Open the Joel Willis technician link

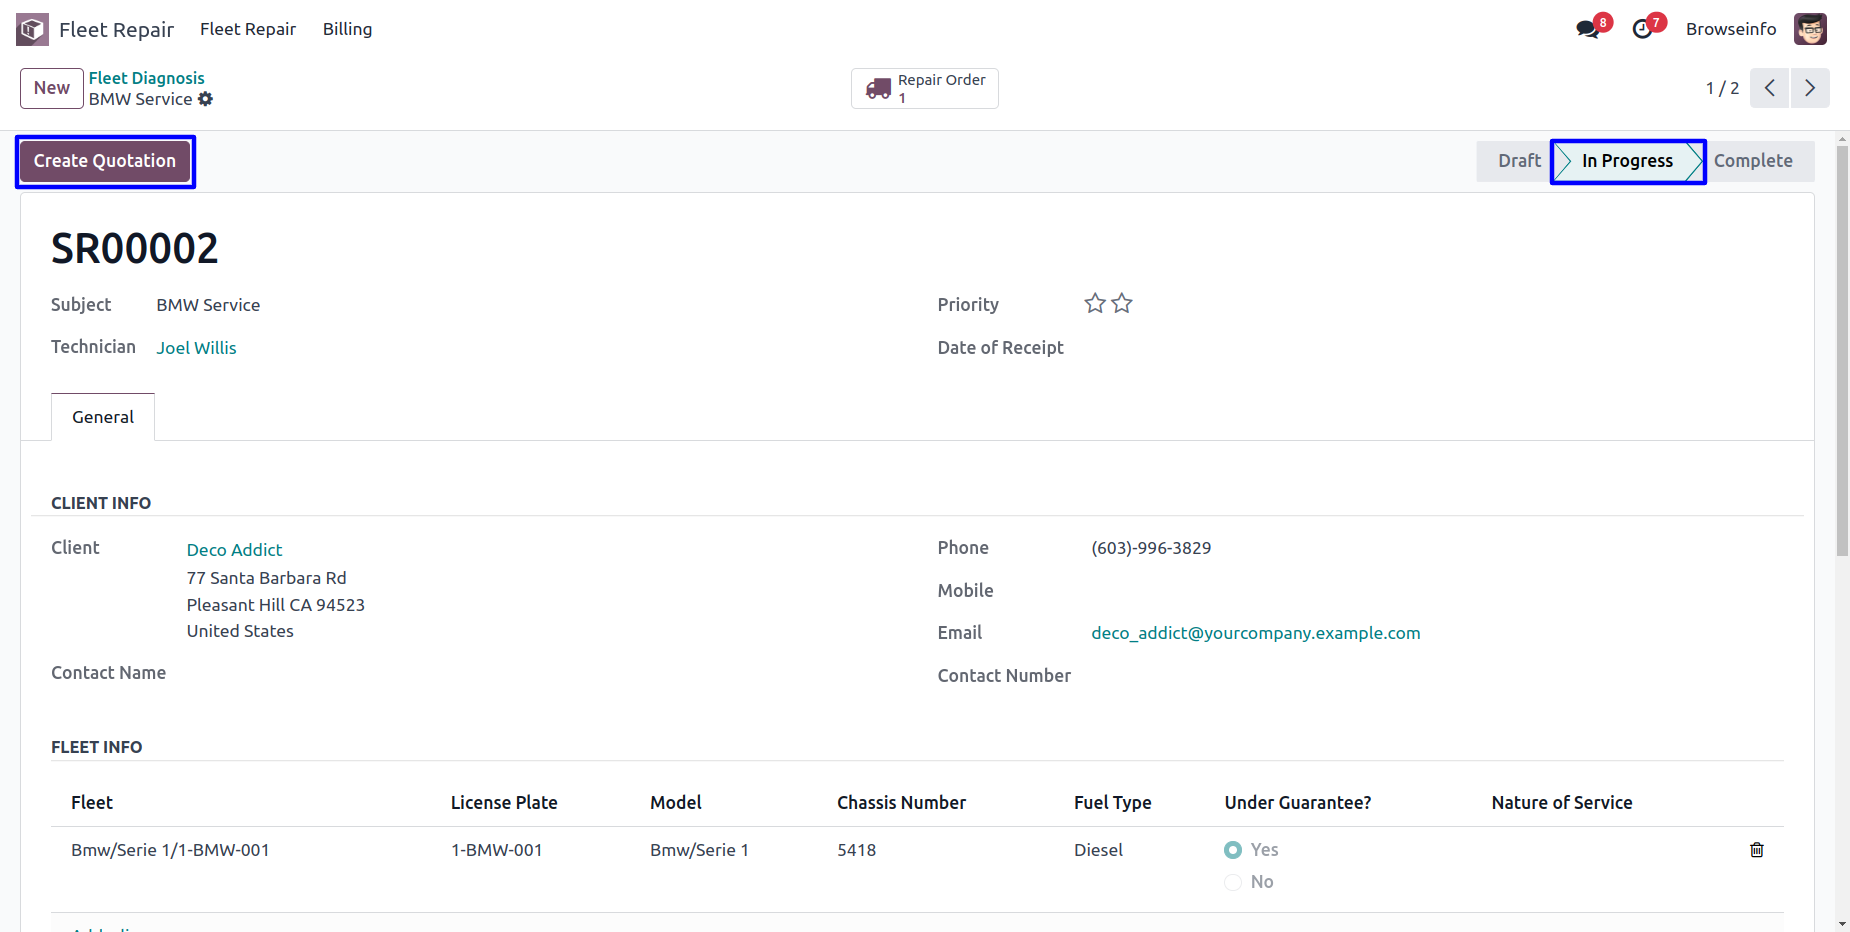[196, 348]
